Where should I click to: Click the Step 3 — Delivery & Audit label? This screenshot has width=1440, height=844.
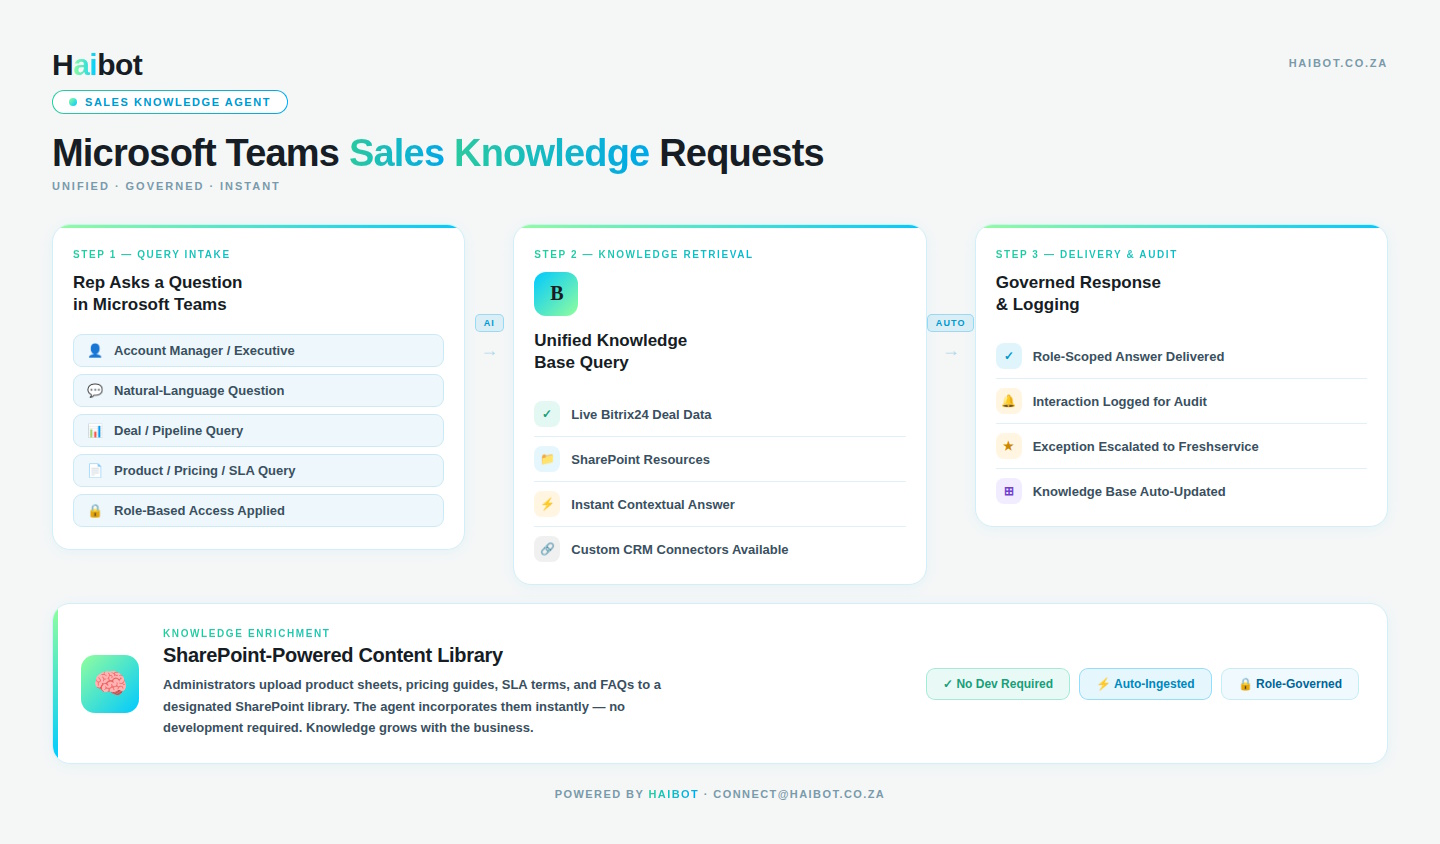pyautogui.click(x=1086, y=254)
